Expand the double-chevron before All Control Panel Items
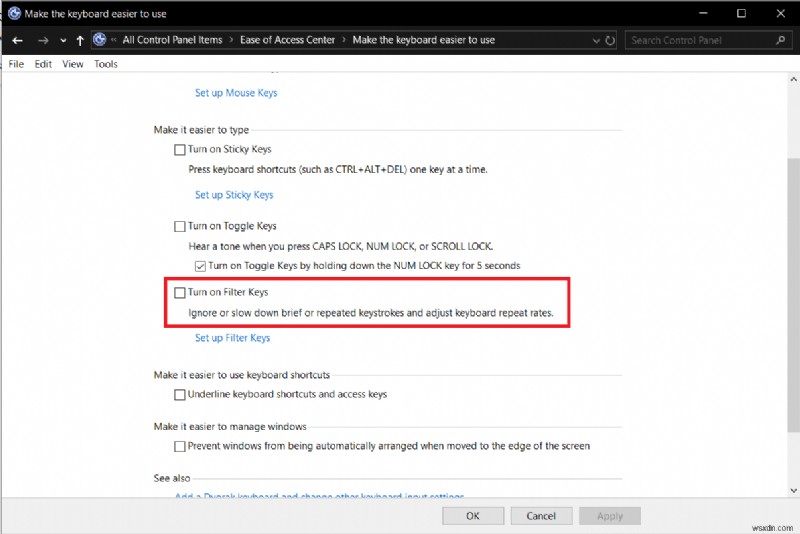The width and height of the screenshot is (800, 534). (113, 40)
